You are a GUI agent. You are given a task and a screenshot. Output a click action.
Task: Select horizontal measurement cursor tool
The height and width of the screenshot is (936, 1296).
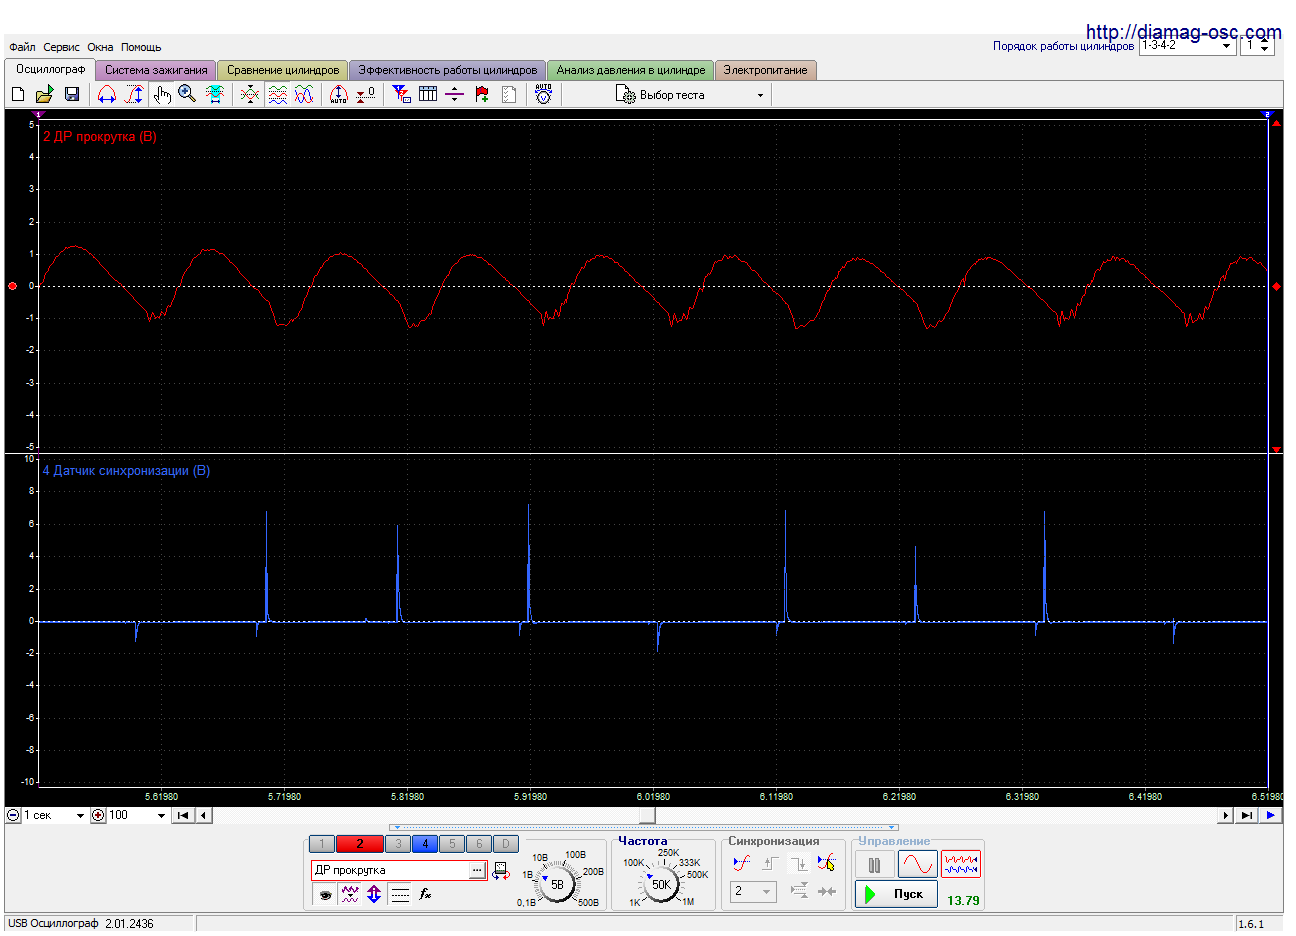(x=107, y=94)
